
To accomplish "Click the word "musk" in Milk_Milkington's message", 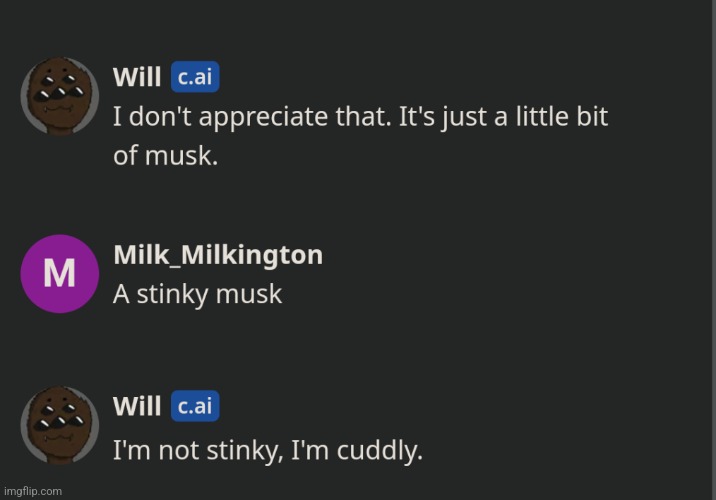I will pyautogui.click(x=254, y=294).
